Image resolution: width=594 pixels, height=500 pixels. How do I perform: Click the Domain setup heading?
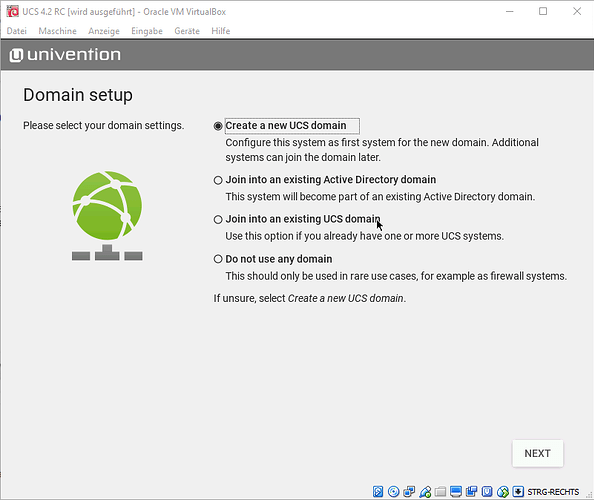pos(78,95)
